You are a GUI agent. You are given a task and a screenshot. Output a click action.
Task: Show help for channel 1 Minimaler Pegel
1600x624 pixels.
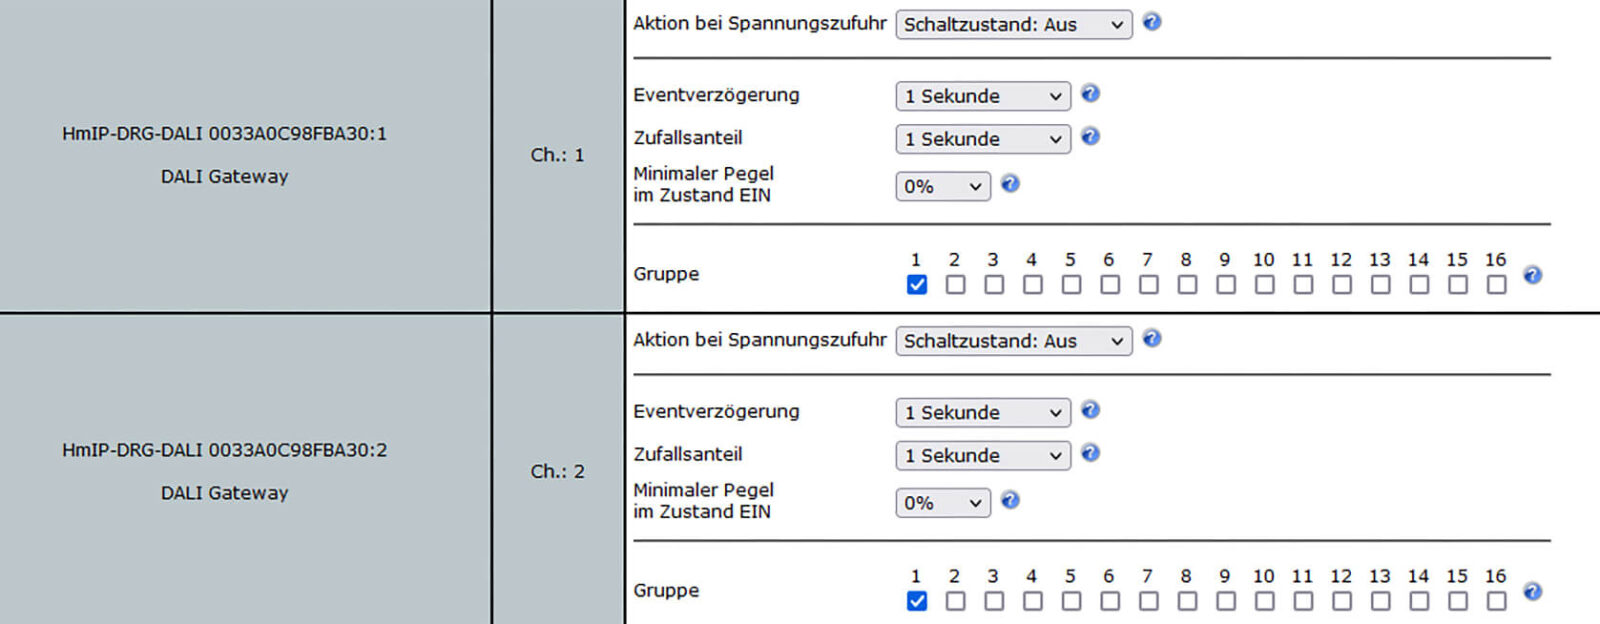tap(1010, 184)
